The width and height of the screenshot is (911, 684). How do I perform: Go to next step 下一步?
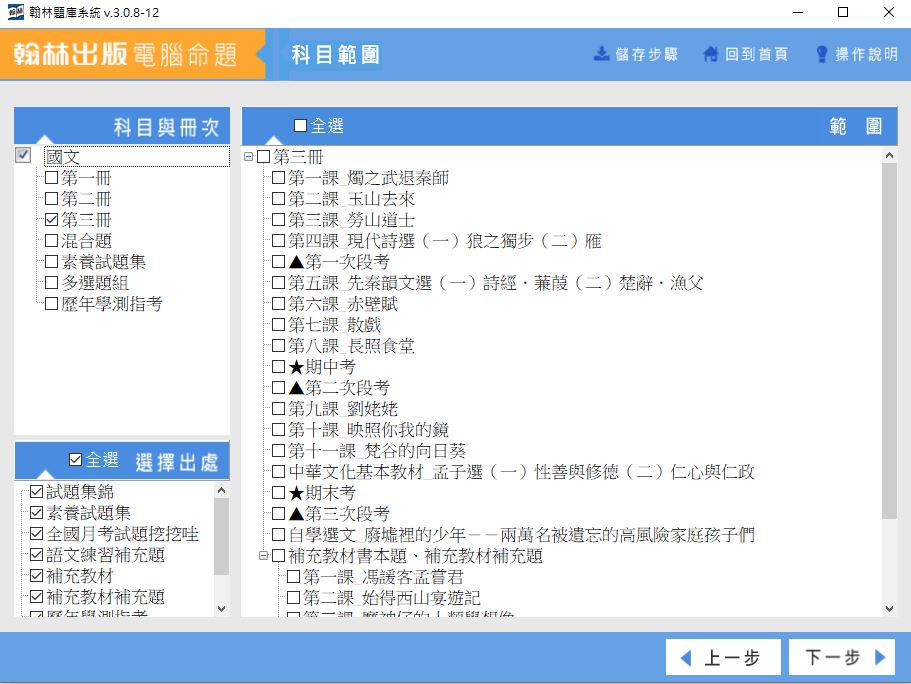842,657
